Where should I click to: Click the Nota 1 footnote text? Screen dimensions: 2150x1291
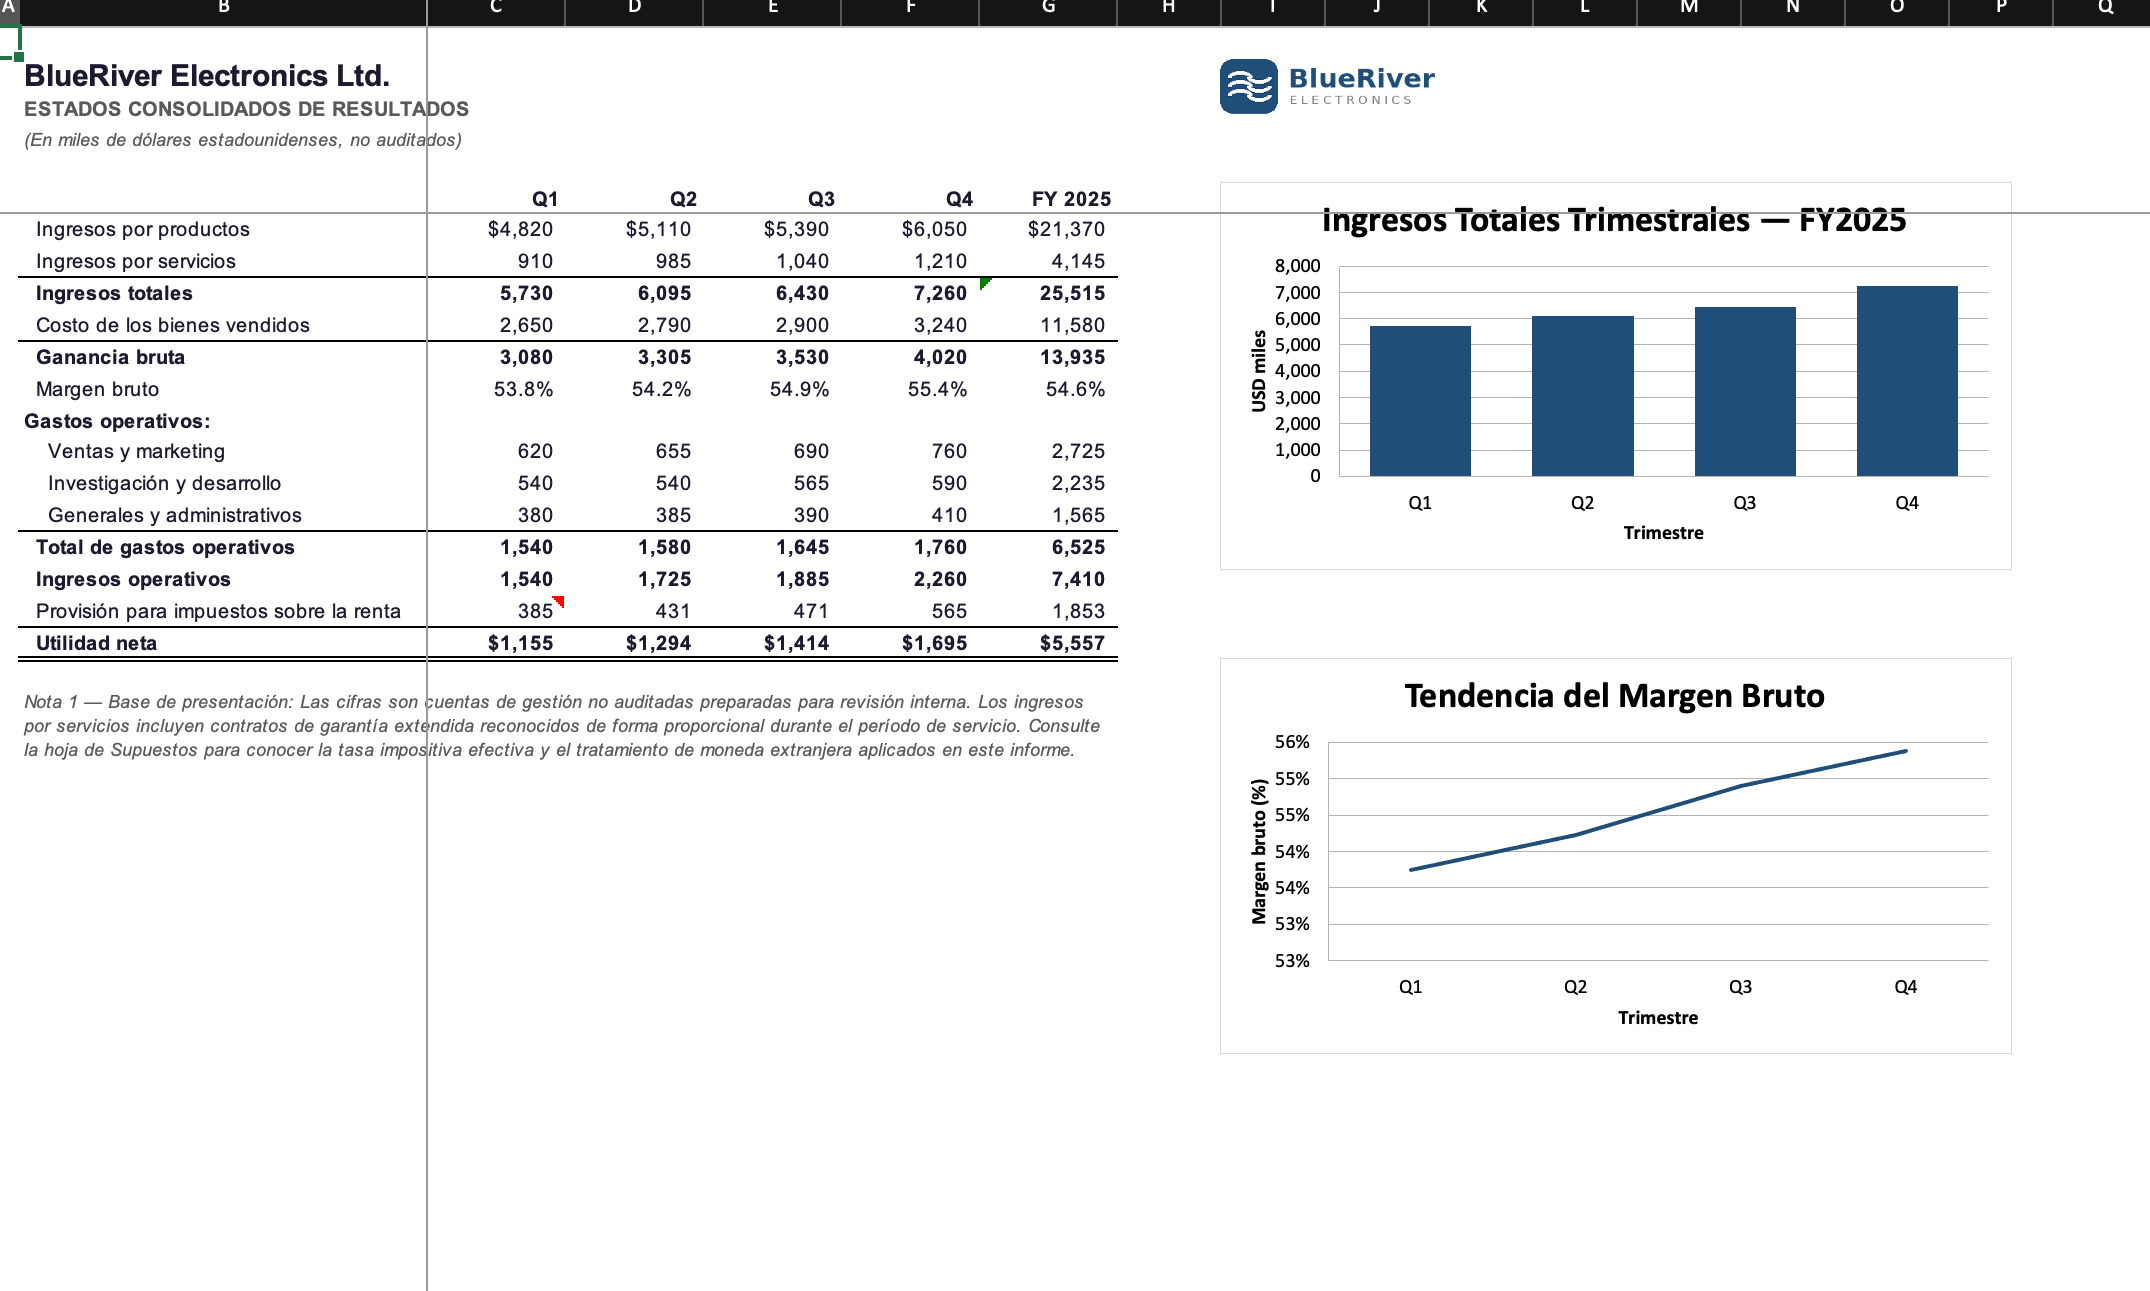click(x=562, y=726)
